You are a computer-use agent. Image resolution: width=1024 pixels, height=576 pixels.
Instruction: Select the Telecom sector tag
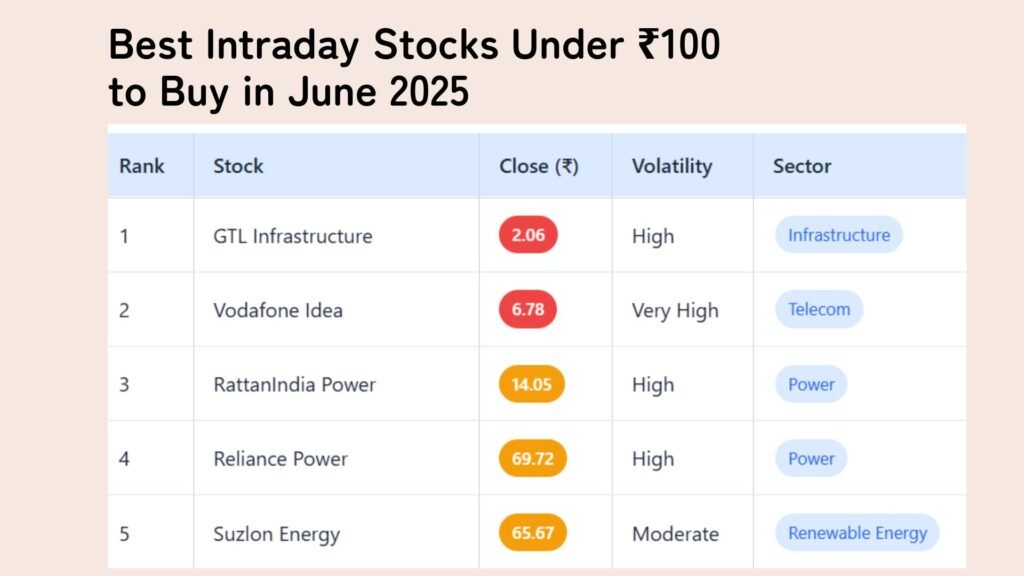click(819, 310)
